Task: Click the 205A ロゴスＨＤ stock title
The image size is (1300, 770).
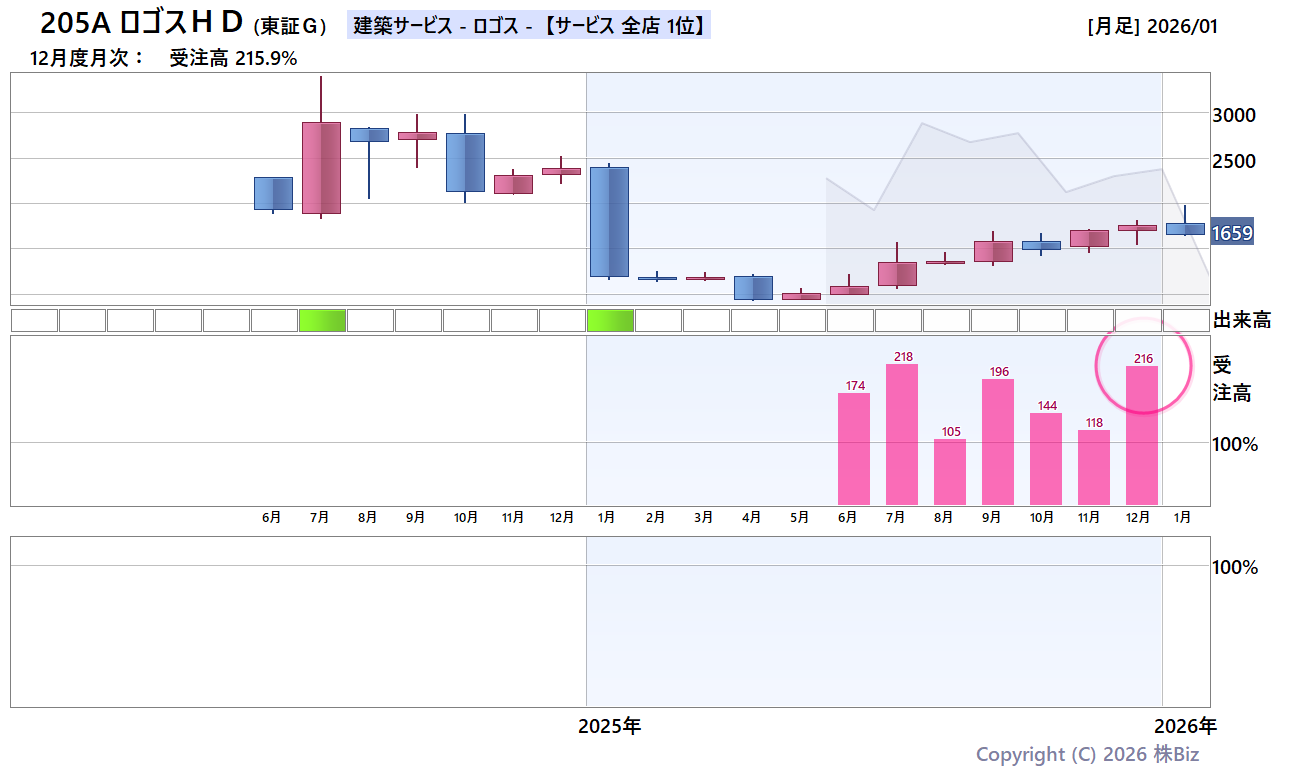Action: [140, 24]
